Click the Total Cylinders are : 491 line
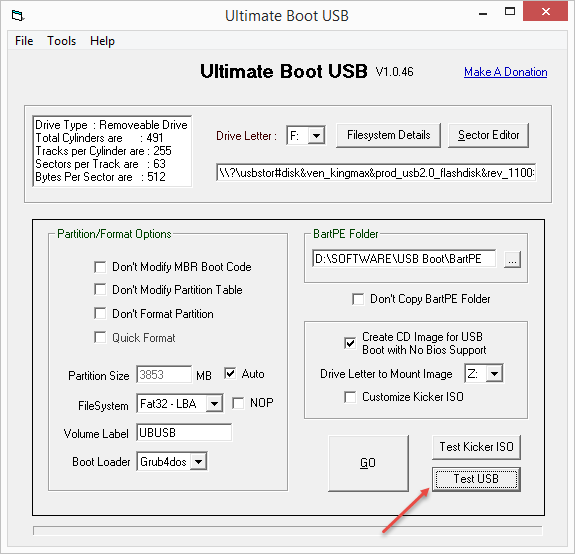 [99, 138]
